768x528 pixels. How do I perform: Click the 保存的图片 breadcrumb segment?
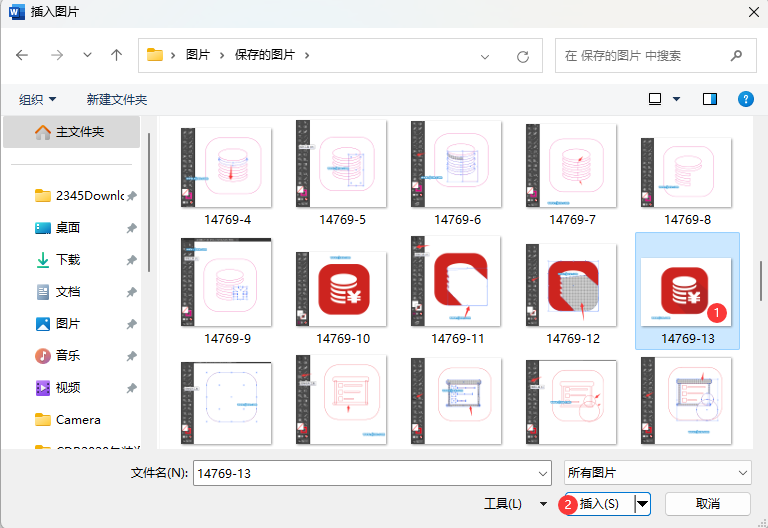265,55
